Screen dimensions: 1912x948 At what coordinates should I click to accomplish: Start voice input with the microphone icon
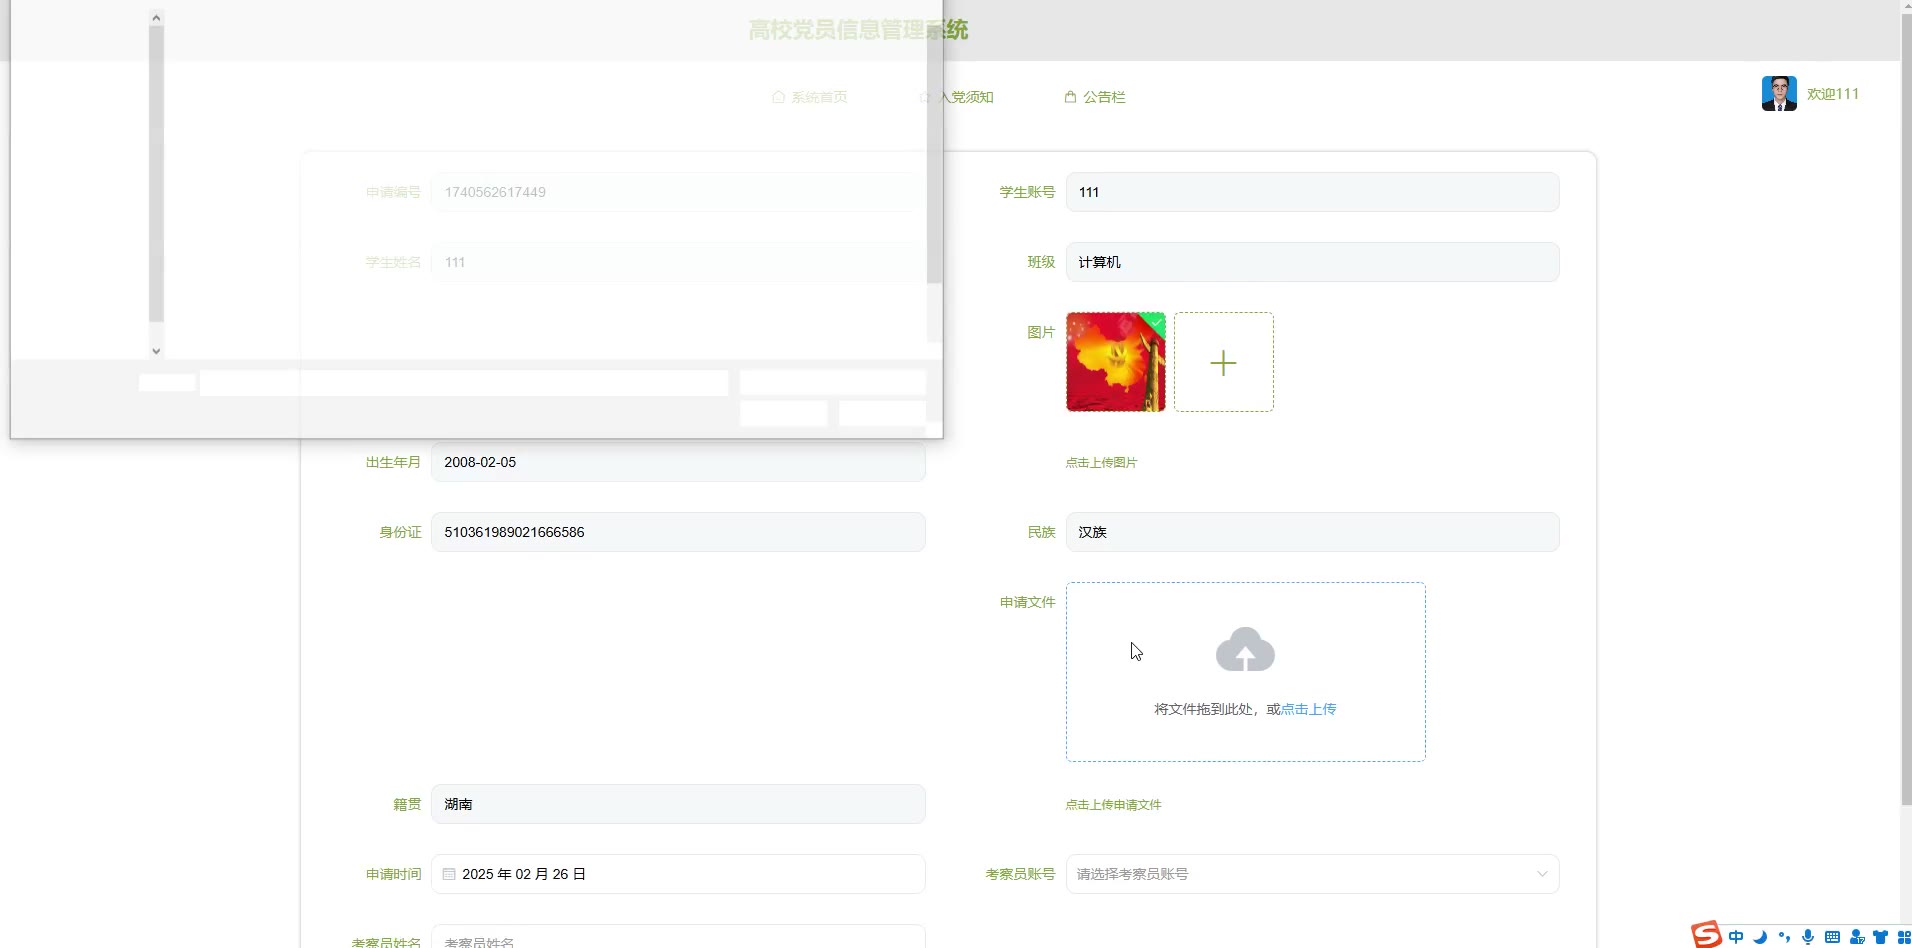[x=1808, y=937]
